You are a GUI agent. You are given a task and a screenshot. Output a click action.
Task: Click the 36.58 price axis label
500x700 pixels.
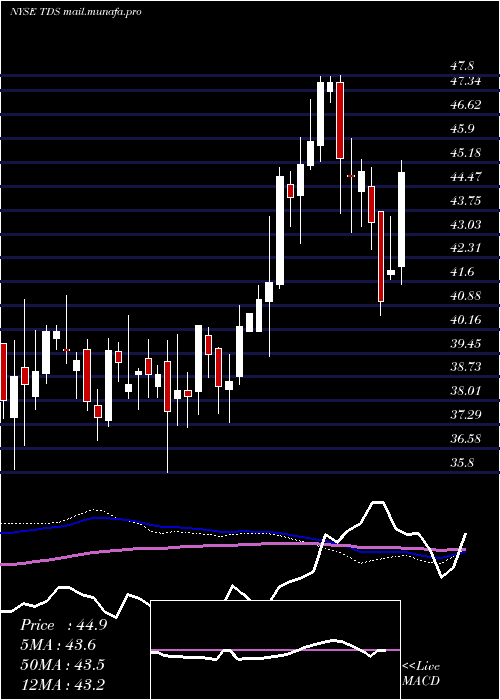click(465, 438)
